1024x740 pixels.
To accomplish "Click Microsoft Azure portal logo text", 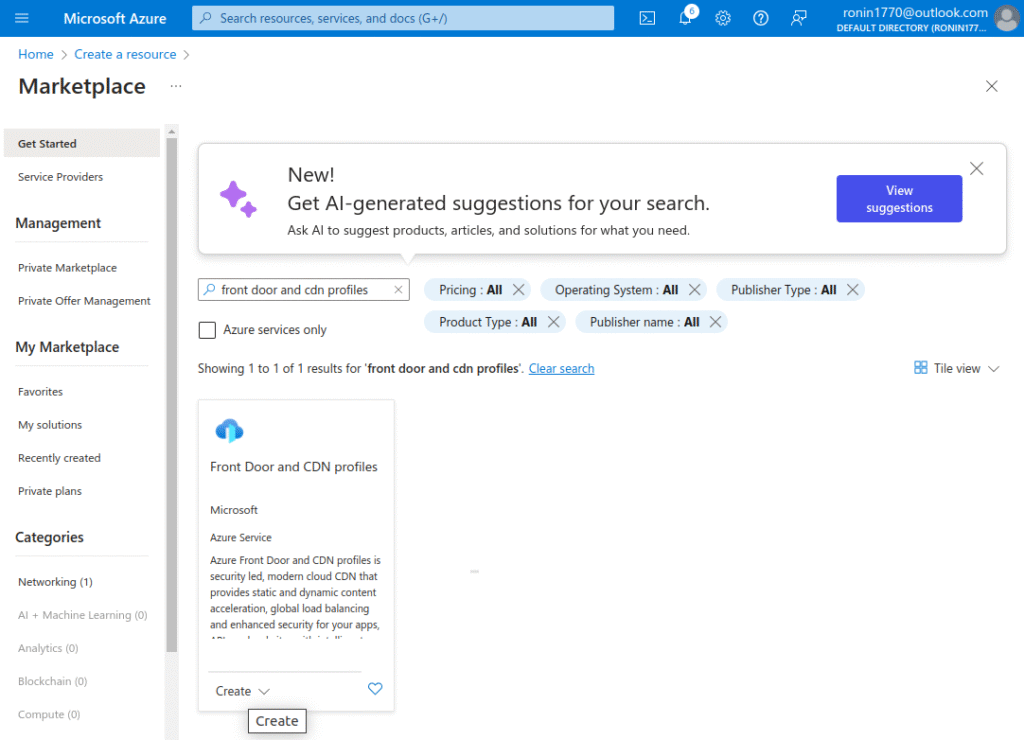I will click(x=115, y=18).
